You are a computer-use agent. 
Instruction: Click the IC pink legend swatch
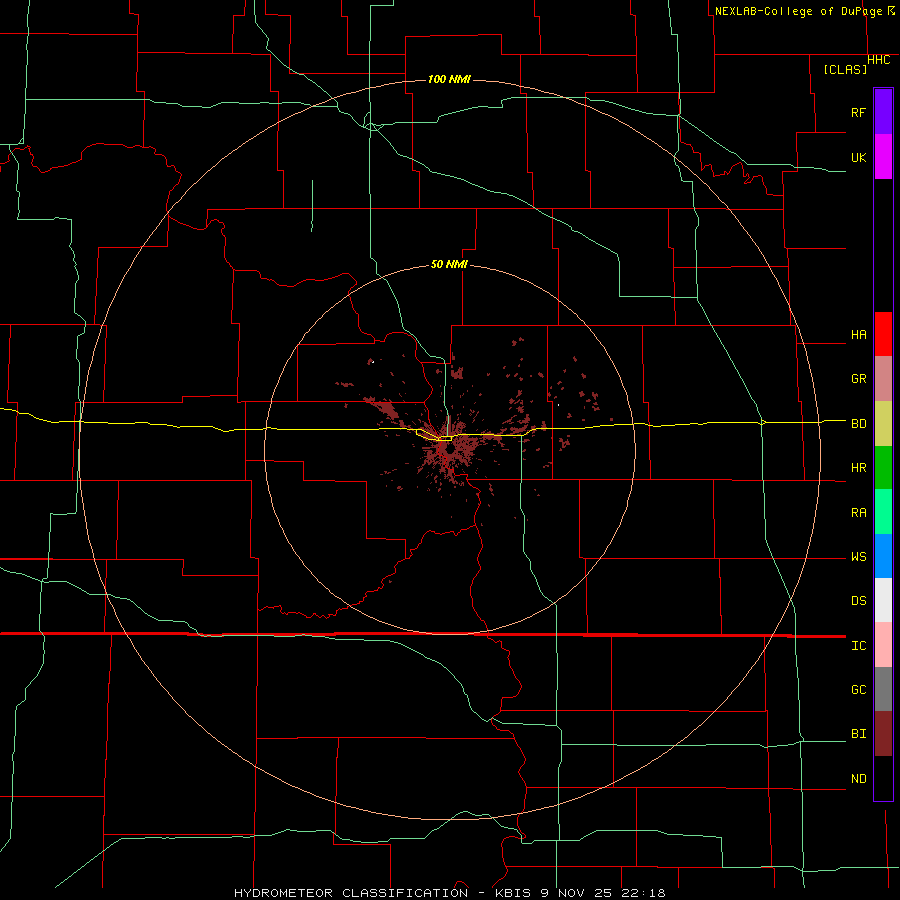883,645
